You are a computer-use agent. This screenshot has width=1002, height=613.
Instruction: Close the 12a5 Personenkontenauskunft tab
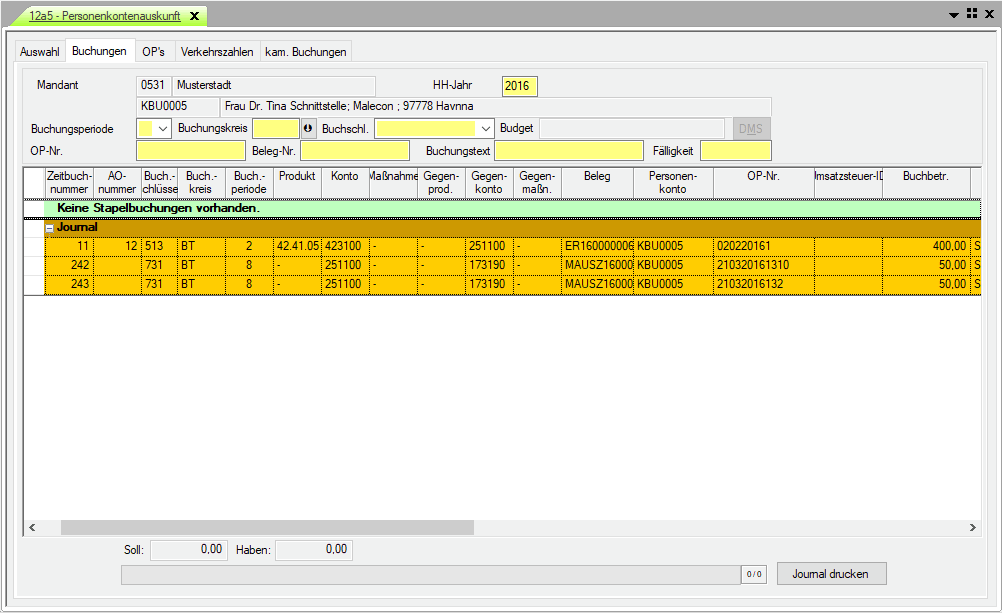194,16
